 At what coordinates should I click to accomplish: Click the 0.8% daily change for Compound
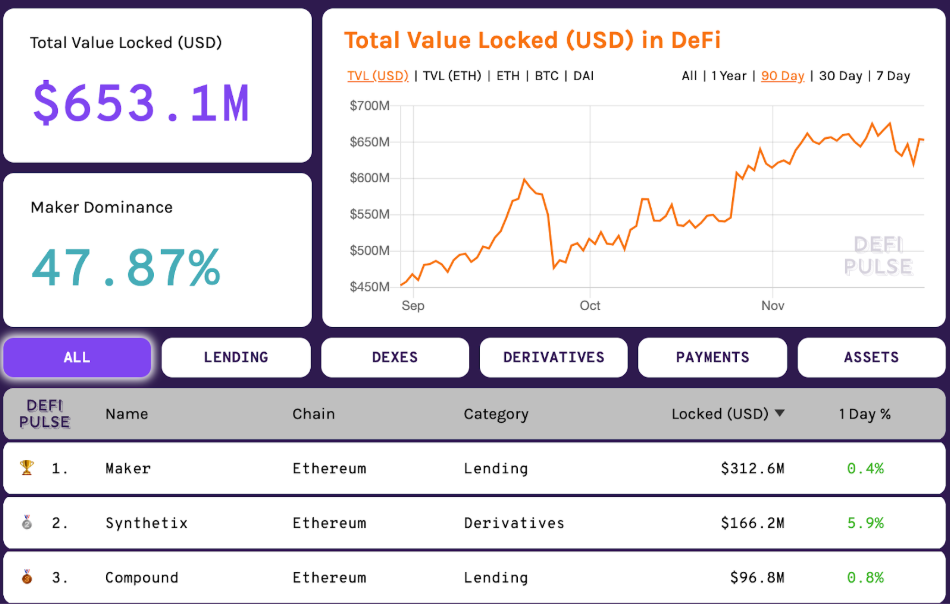865,577
